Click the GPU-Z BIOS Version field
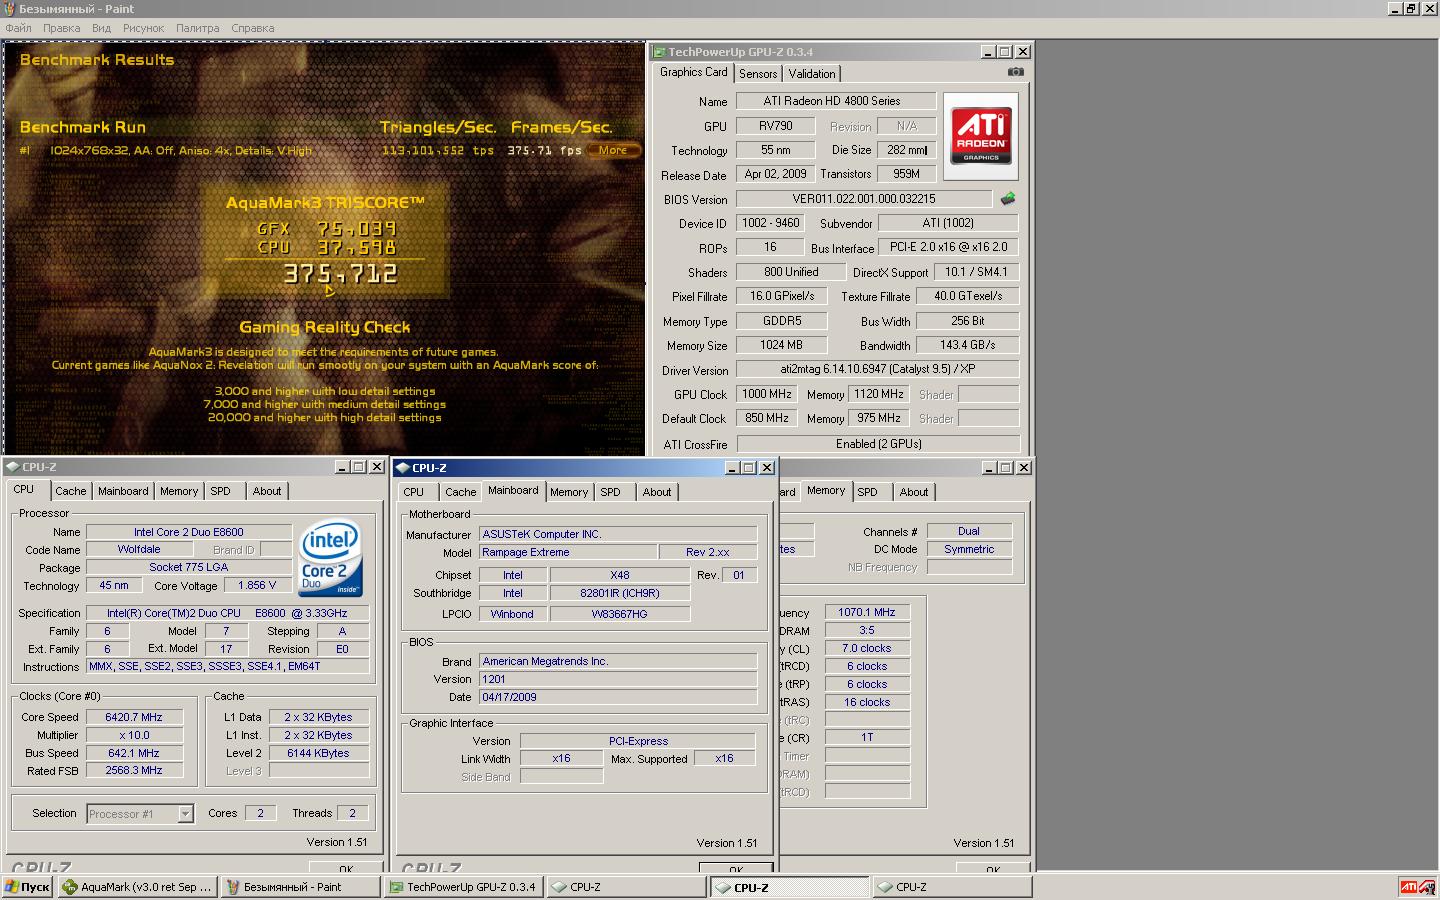This screenshot has height=900, width=1440. pos(864,199)
